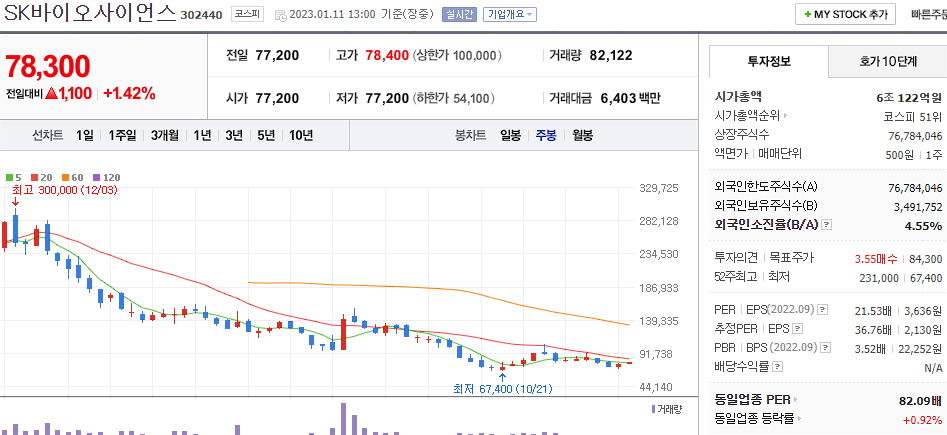
Task: Switch to the 투자정보 tab
Action: point(769,61)
